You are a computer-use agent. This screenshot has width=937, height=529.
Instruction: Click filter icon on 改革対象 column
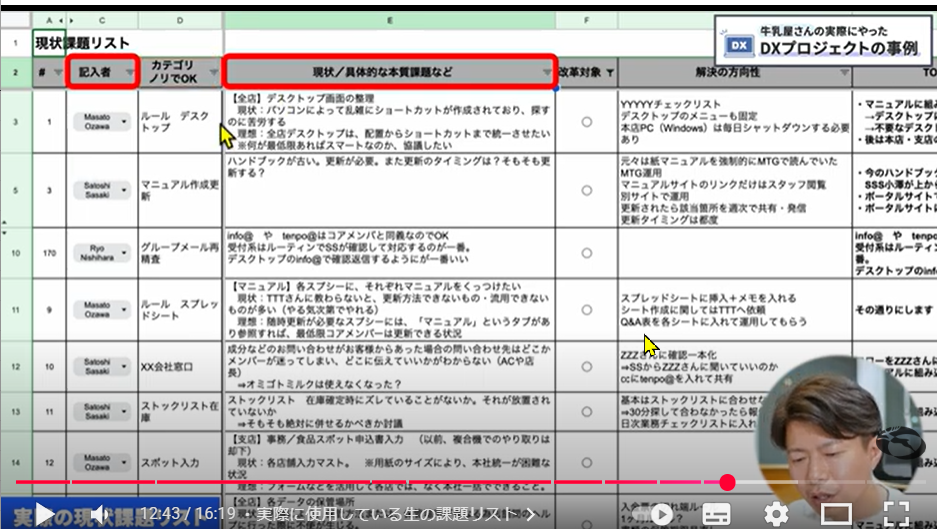point(610,73)
